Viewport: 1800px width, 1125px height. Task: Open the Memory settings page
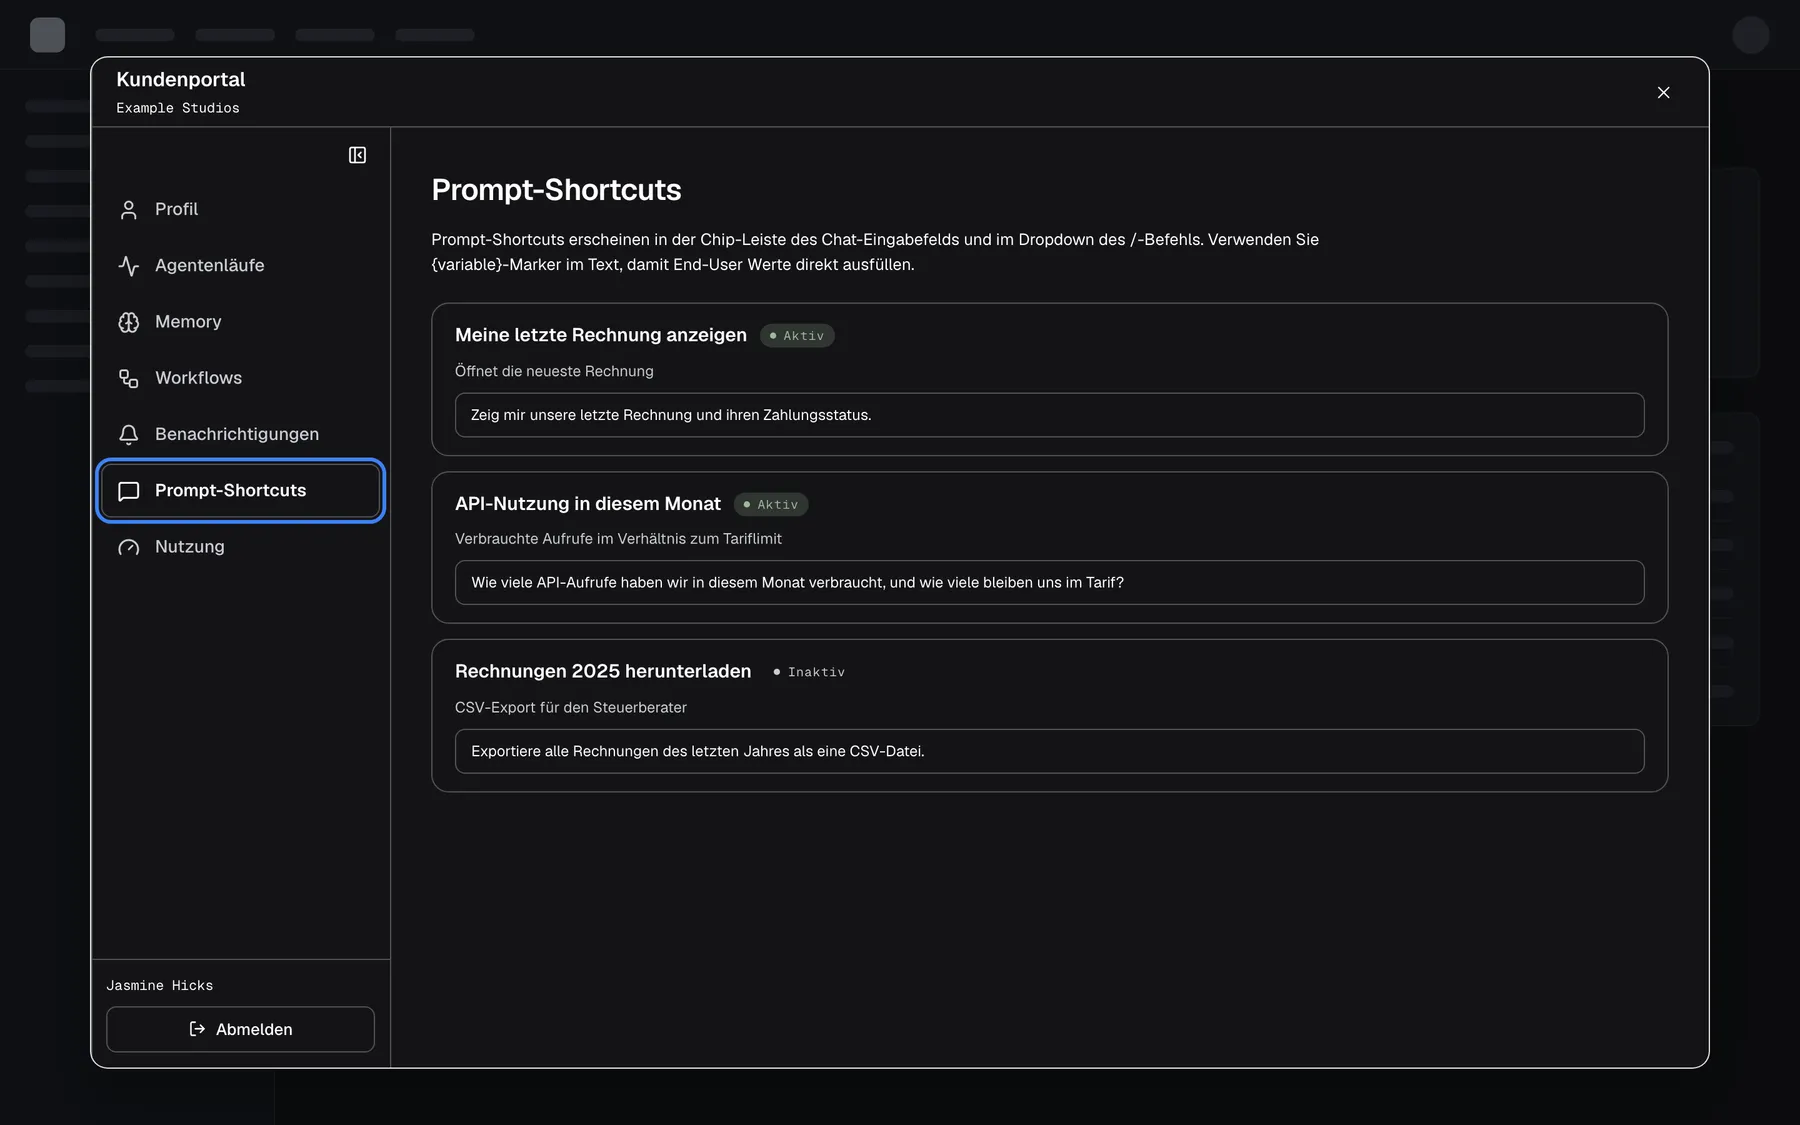click(241, 321)
